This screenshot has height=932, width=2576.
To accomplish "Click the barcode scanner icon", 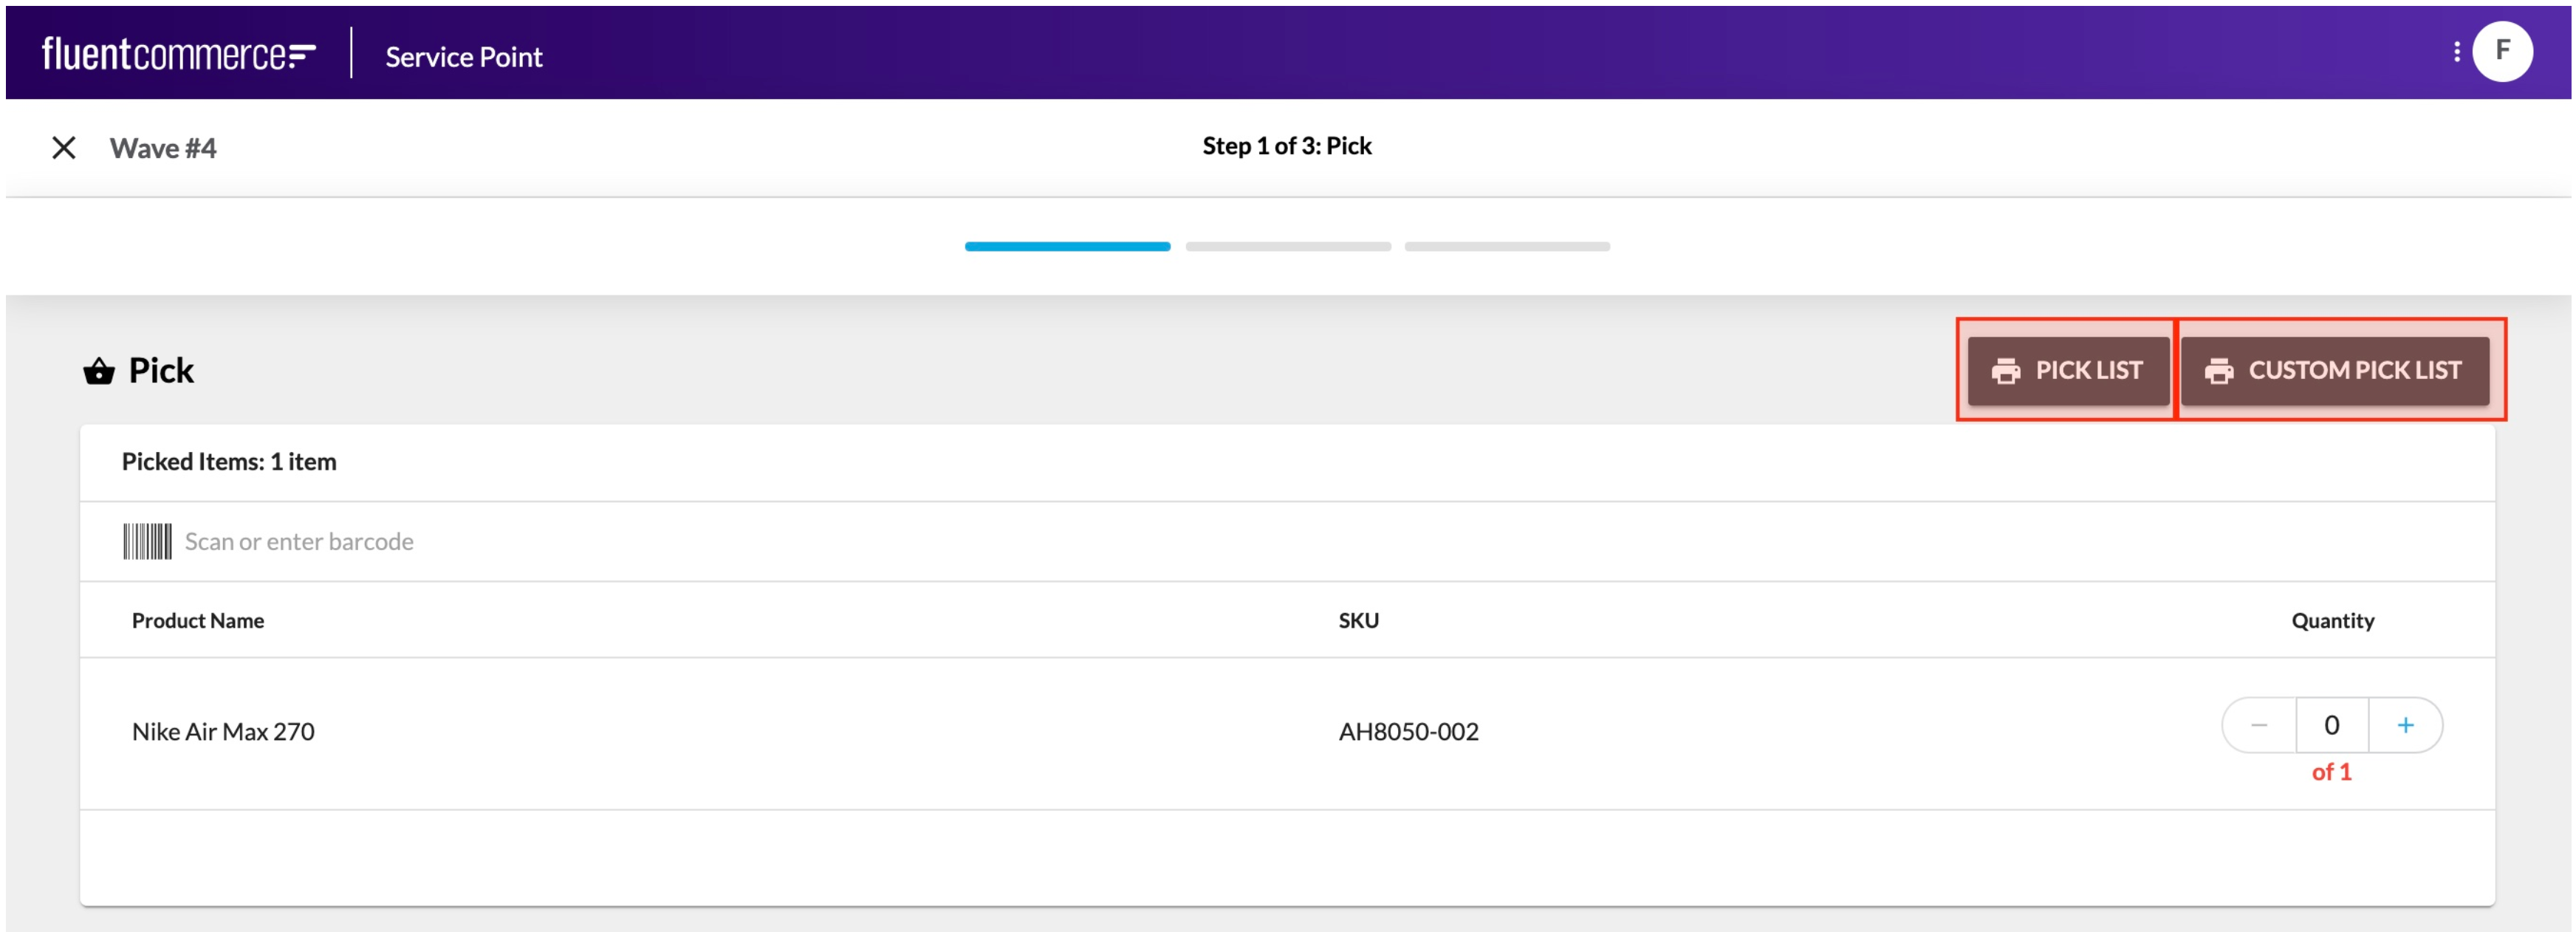I will 147,541.
